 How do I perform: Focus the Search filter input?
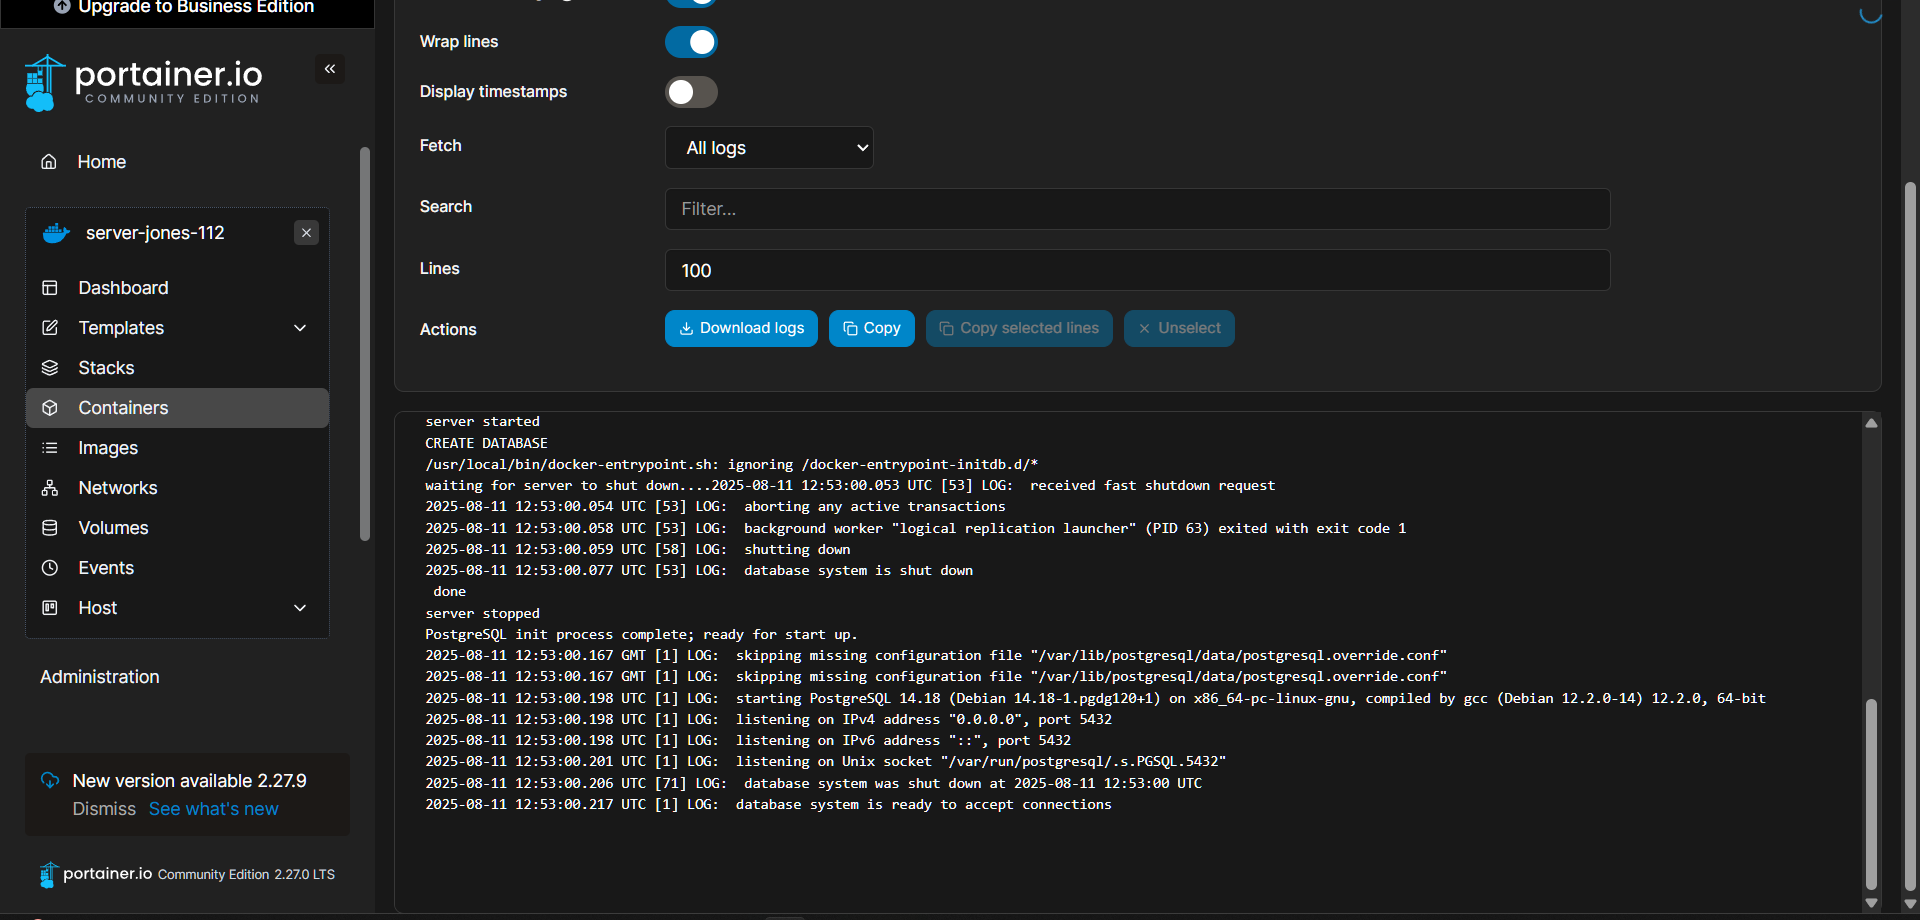point(1137,209)
